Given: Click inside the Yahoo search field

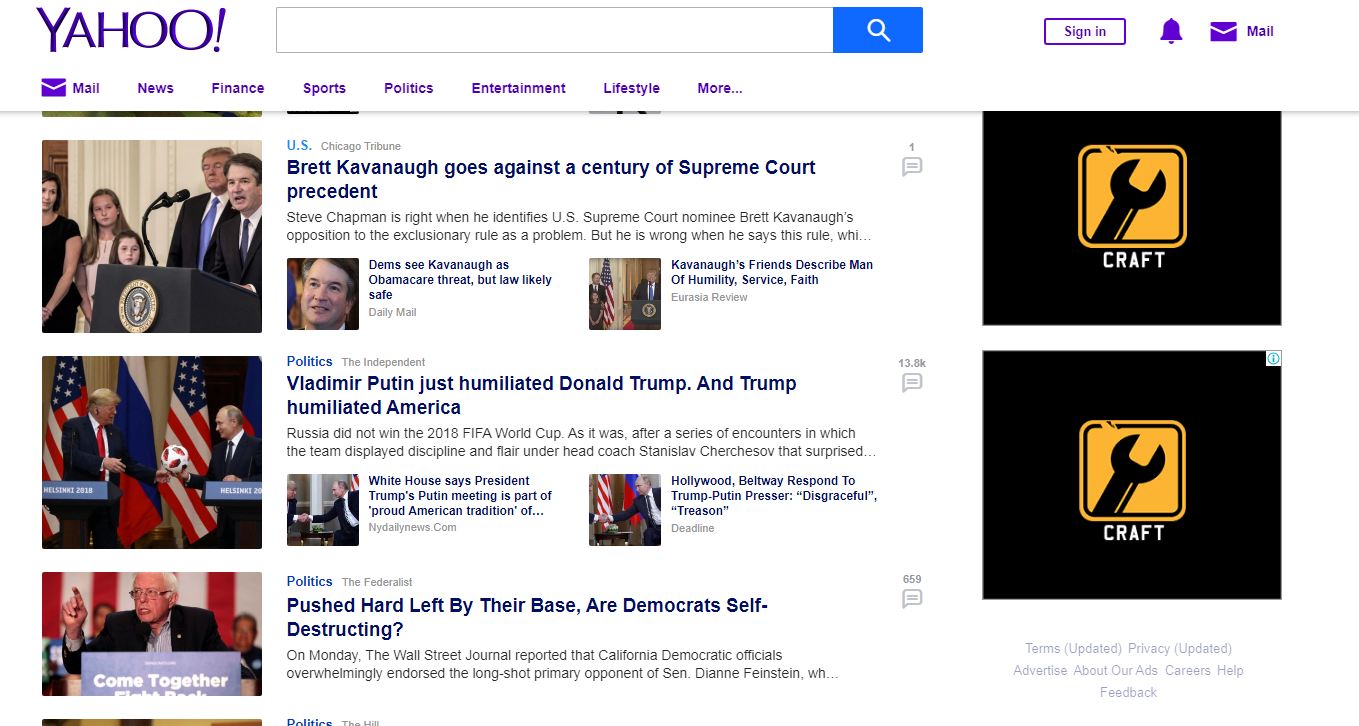Looking at the screenshot, I should coord(554,30).
